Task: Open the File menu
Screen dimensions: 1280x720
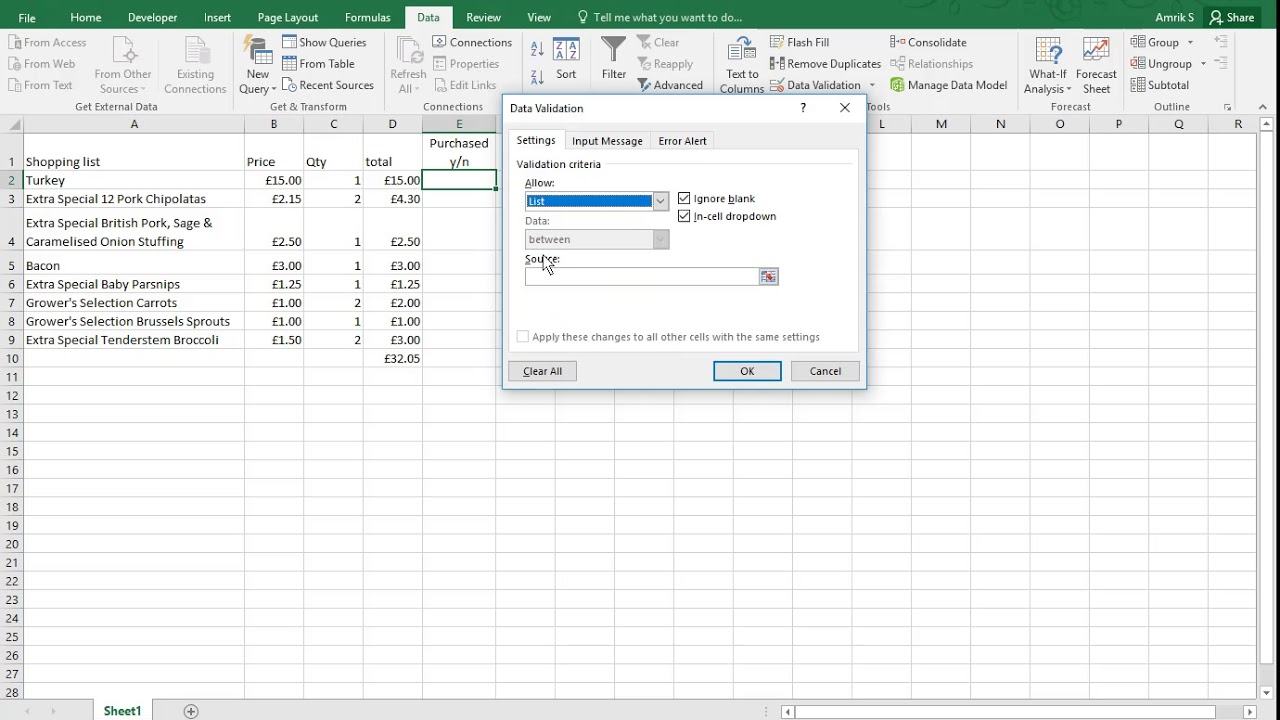Action: click(27, 17)
